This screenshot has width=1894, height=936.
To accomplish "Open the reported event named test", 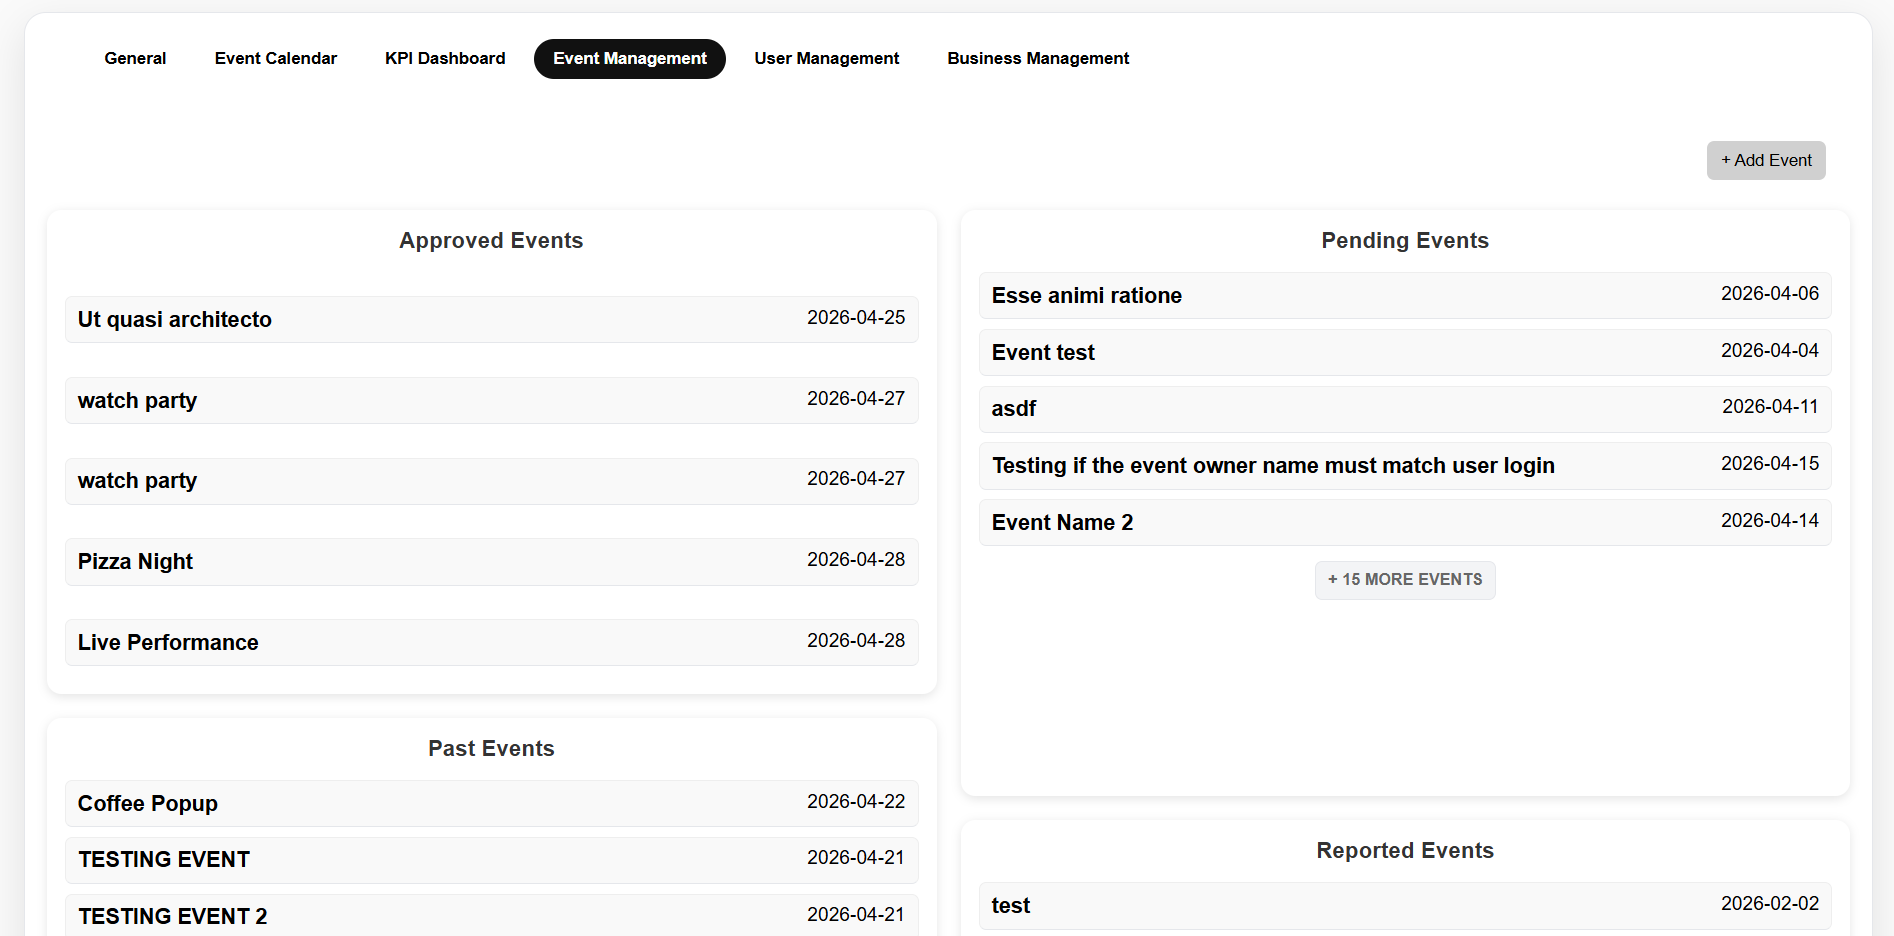I will [x=1405, y=906].
